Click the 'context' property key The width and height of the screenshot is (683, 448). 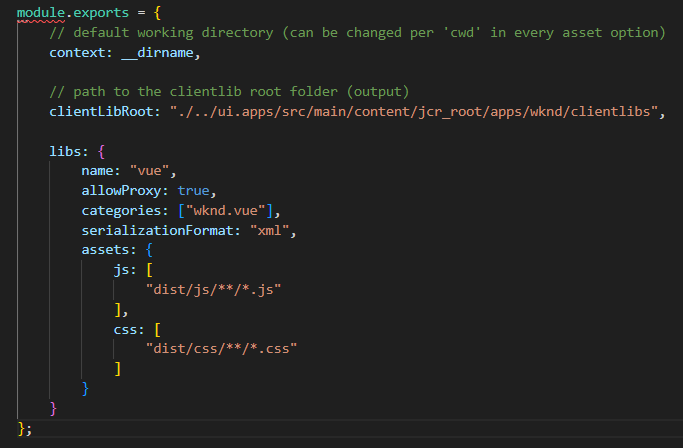click(77, 53)
